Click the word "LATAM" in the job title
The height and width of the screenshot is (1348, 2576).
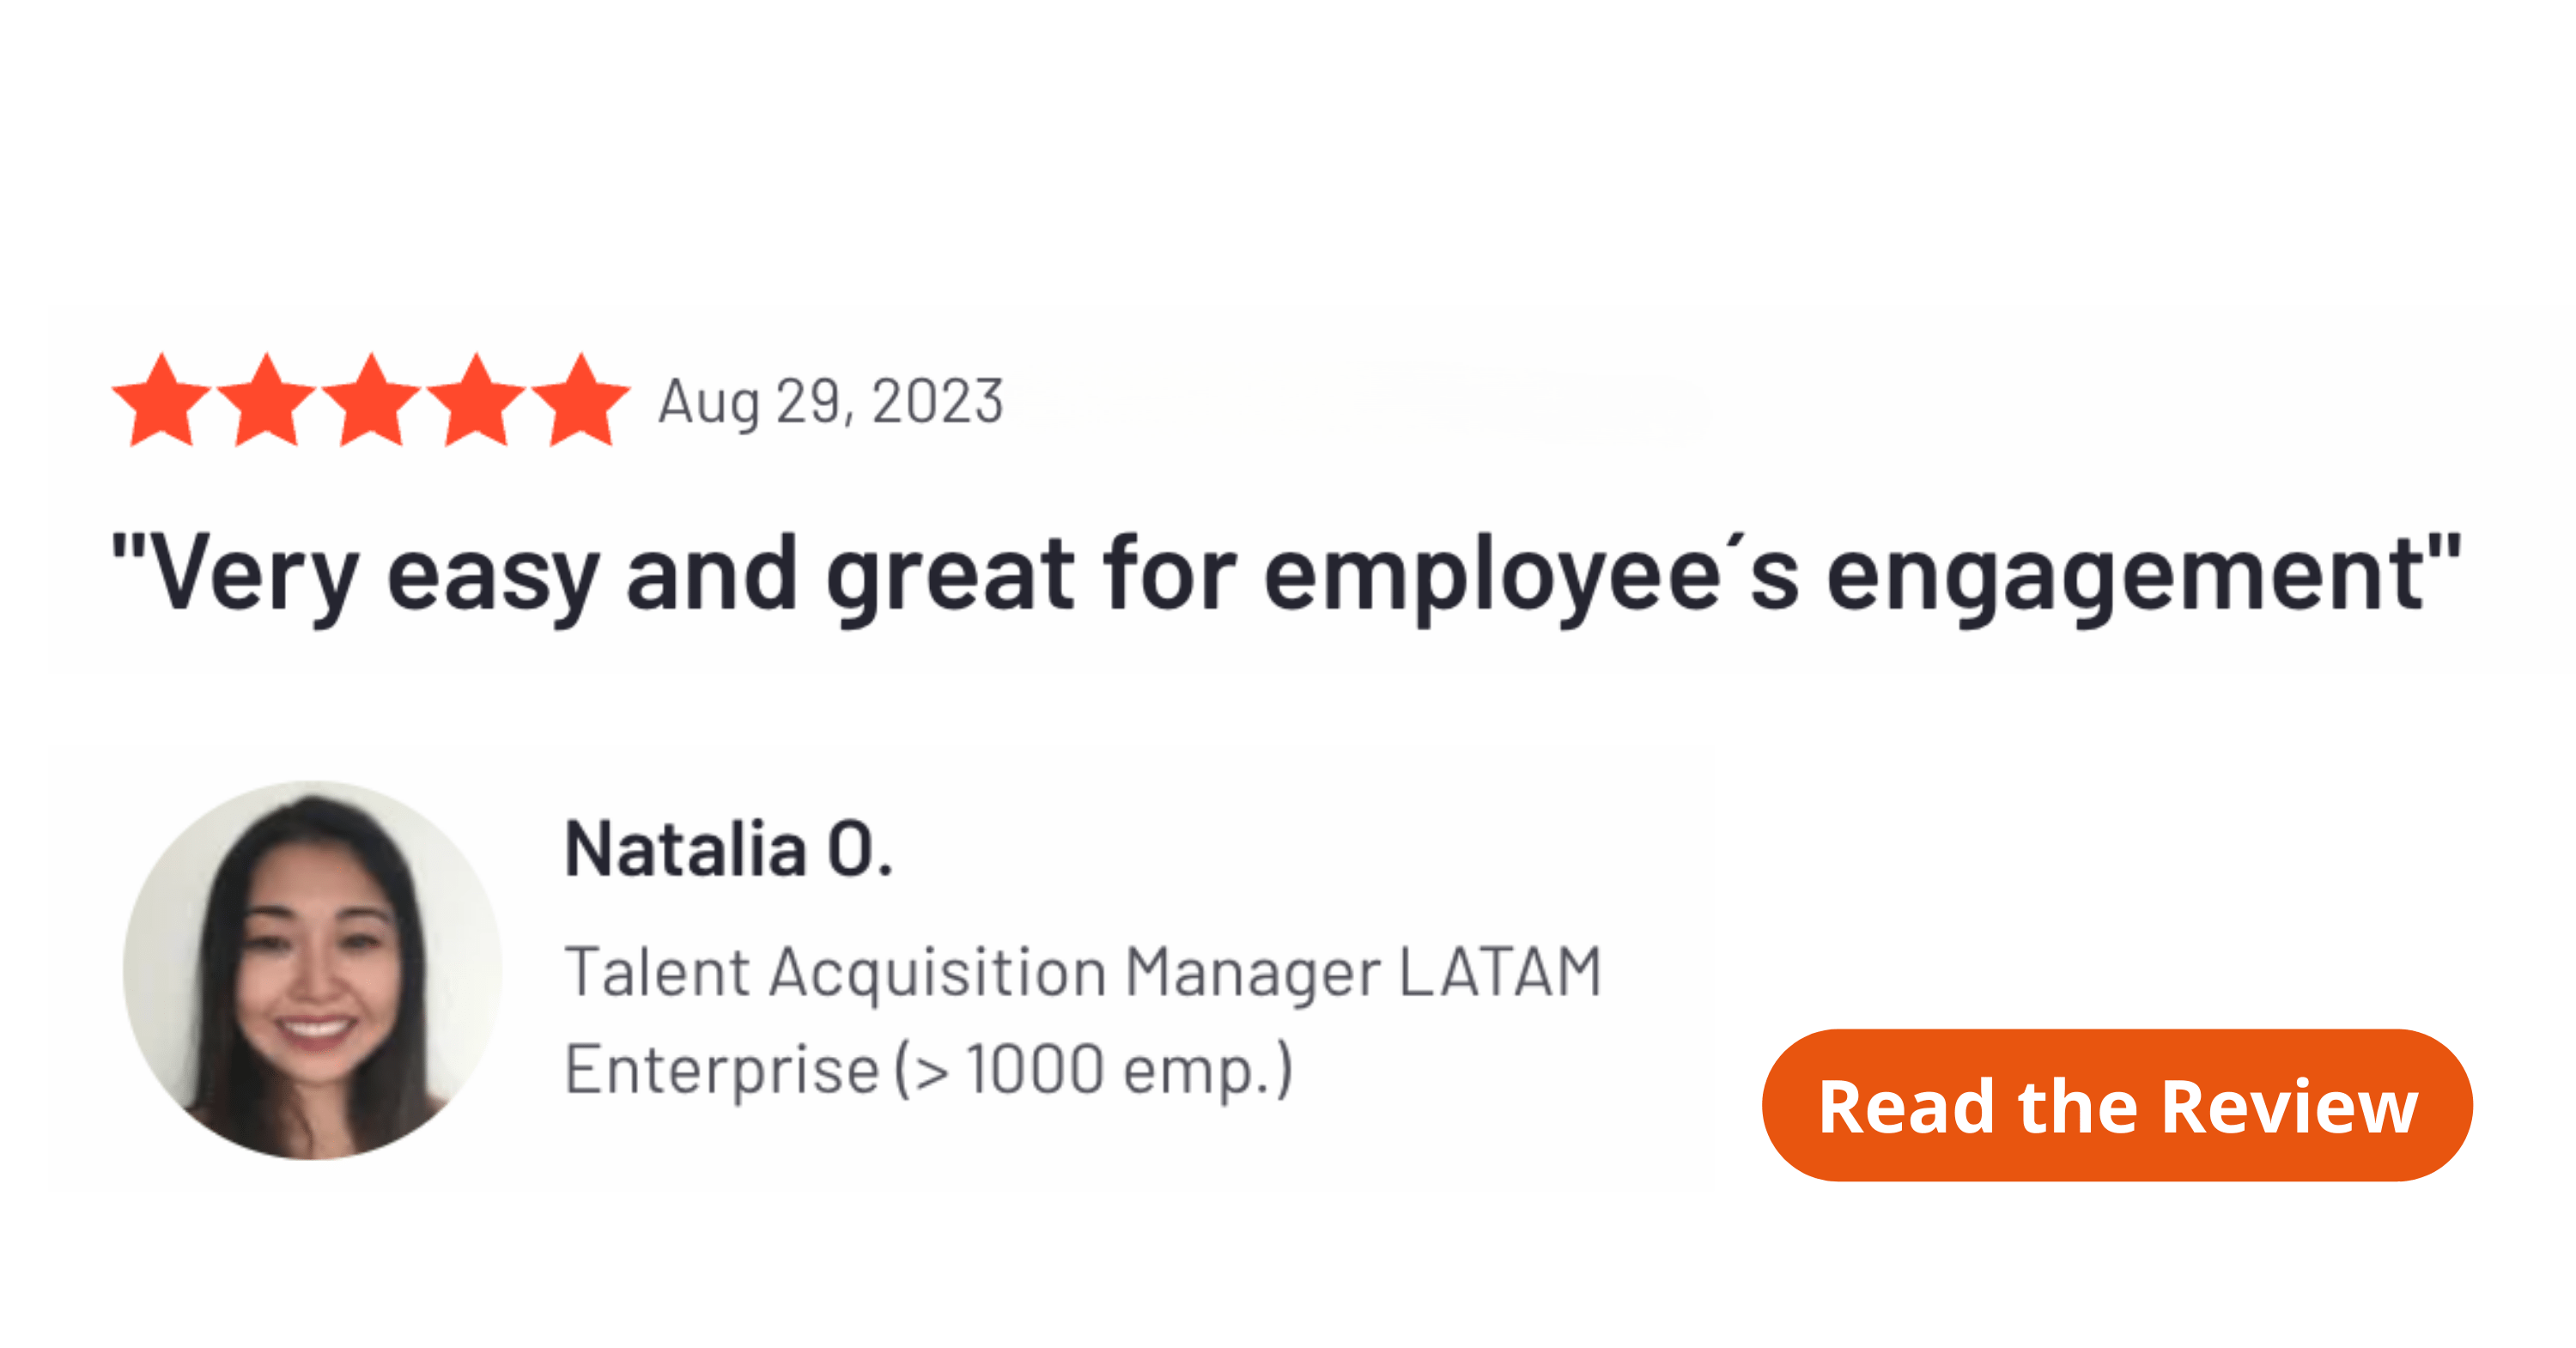[1500, 972]
